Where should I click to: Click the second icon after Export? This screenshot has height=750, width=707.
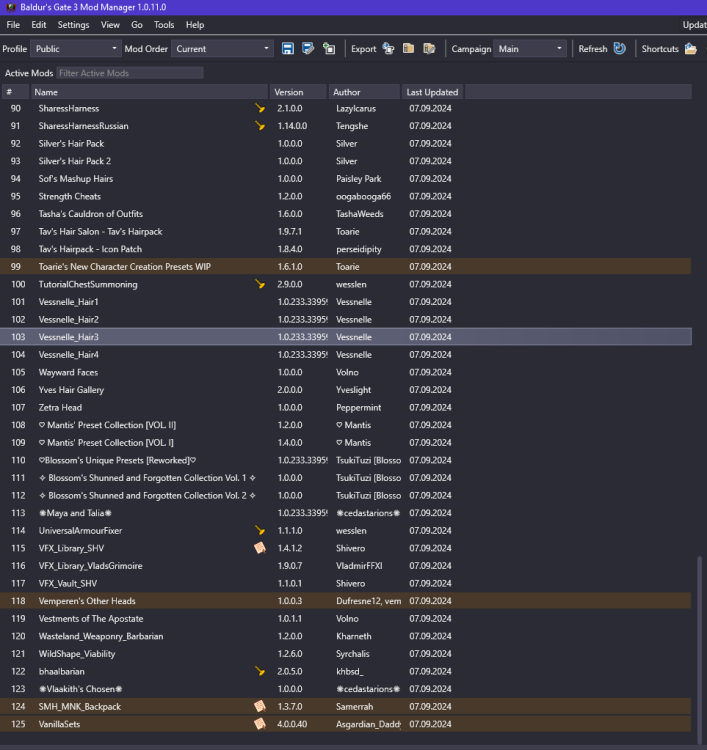coord(408,48)
